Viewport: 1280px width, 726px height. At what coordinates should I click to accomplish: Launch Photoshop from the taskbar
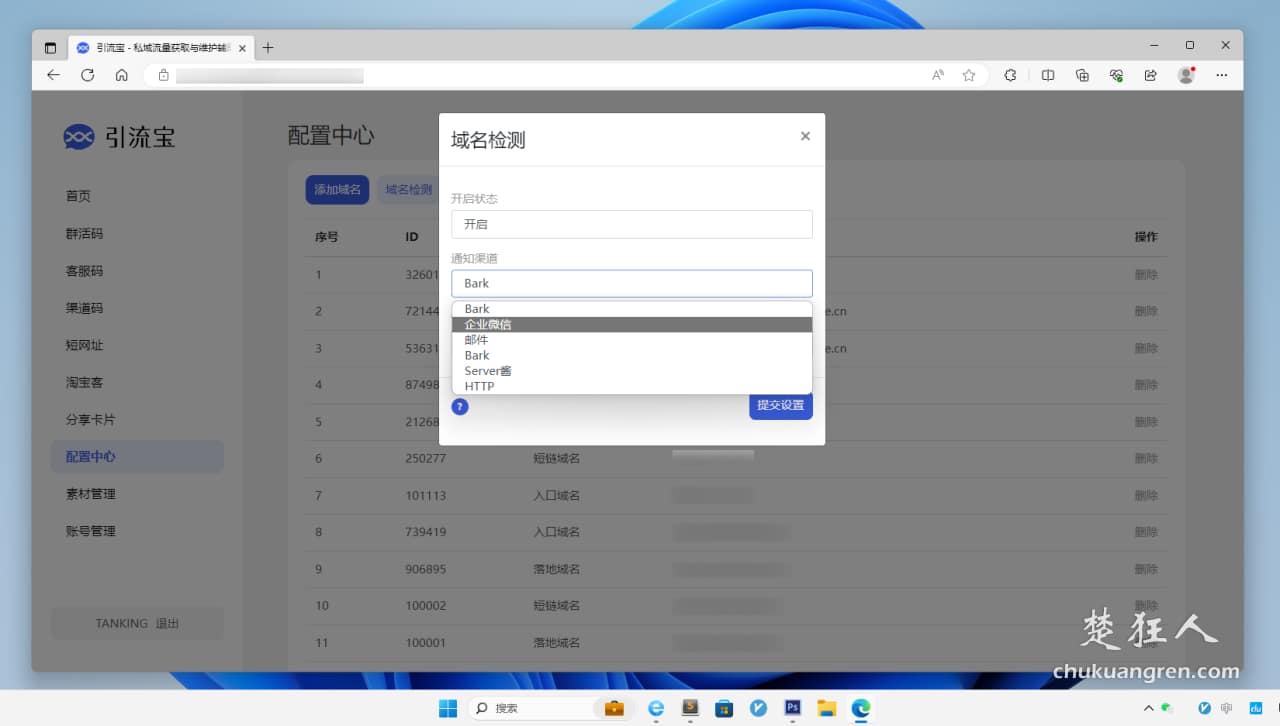[793, 708]
